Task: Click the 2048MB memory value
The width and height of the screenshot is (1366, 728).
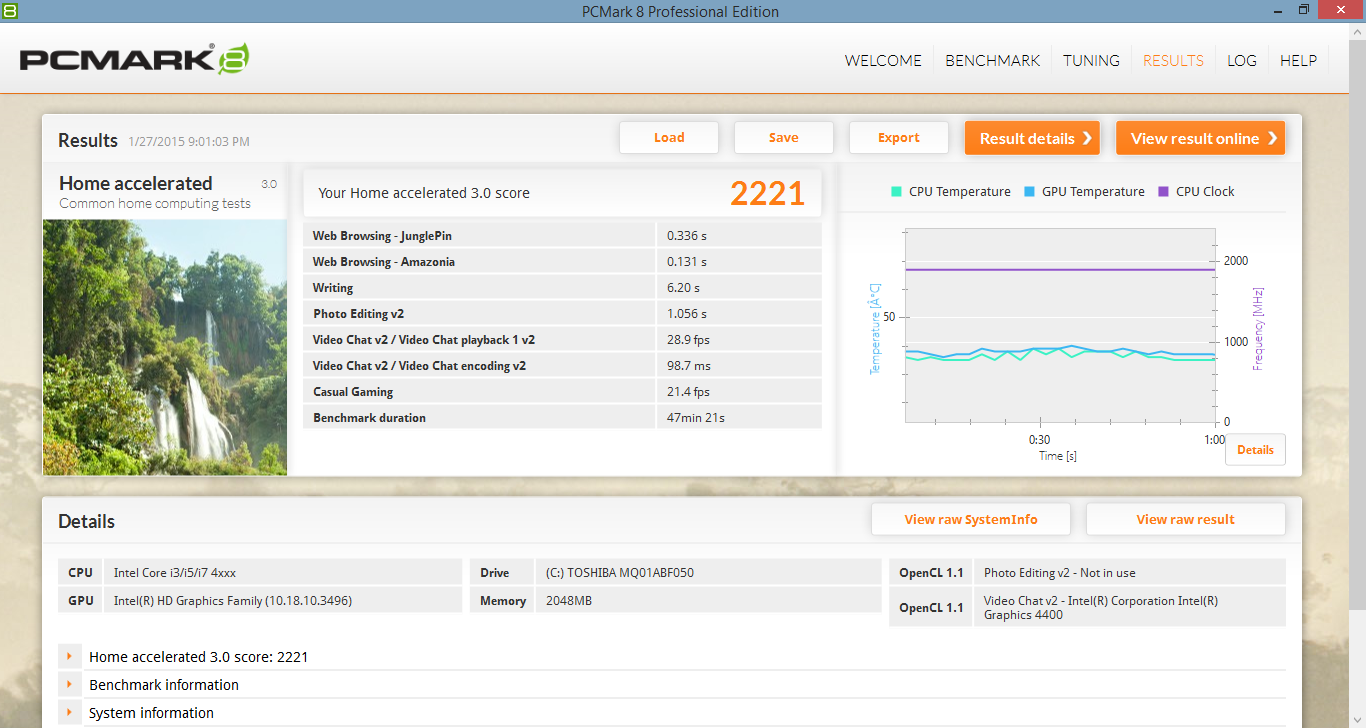Action: click(x=570, y=601)
